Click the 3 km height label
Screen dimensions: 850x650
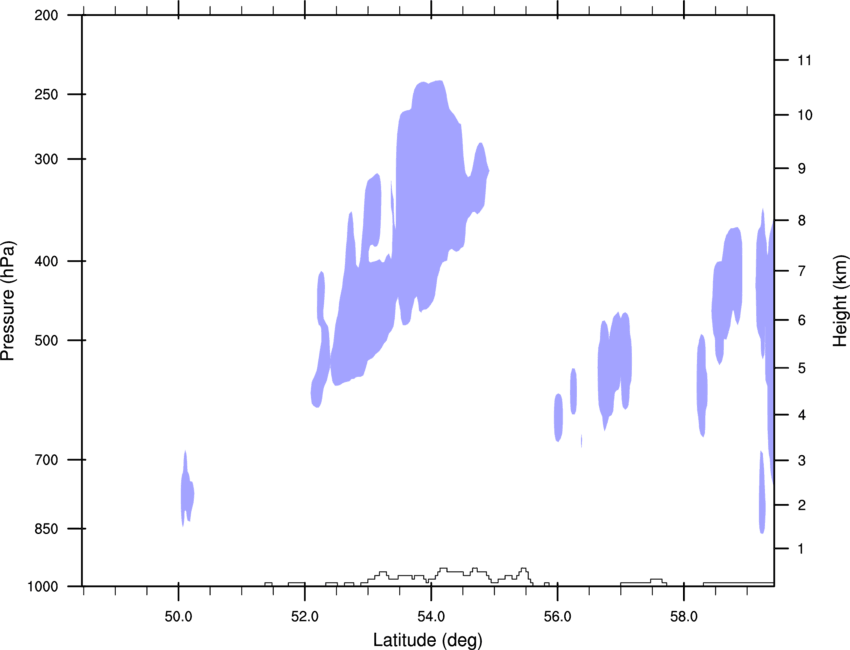point(802,461)
